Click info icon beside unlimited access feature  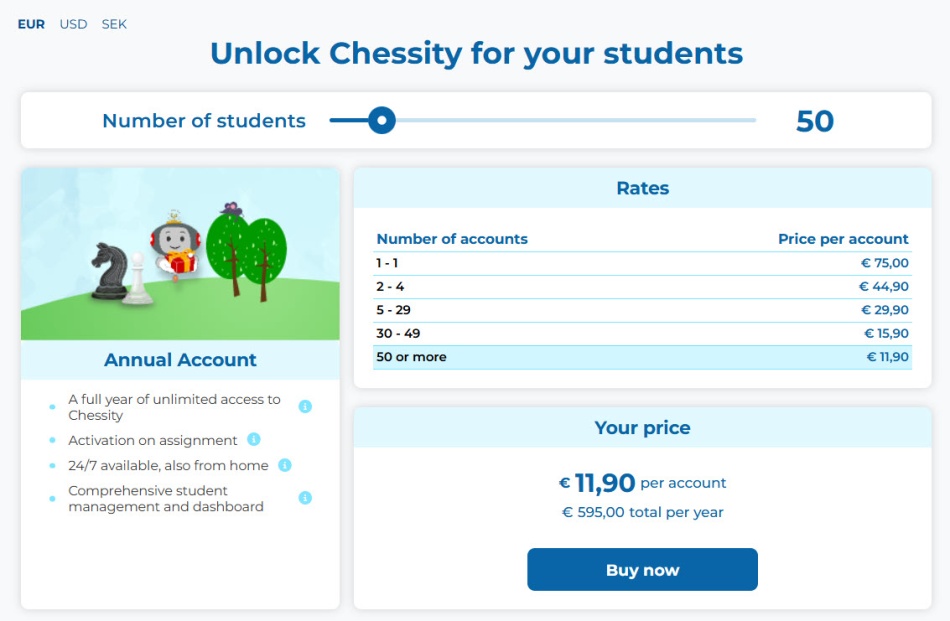[305, 406]
